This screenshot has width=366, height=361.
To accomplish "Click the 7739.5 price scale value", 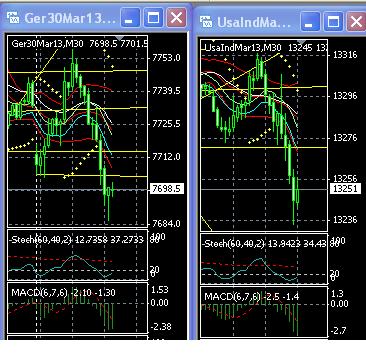I will coord(166,91).
